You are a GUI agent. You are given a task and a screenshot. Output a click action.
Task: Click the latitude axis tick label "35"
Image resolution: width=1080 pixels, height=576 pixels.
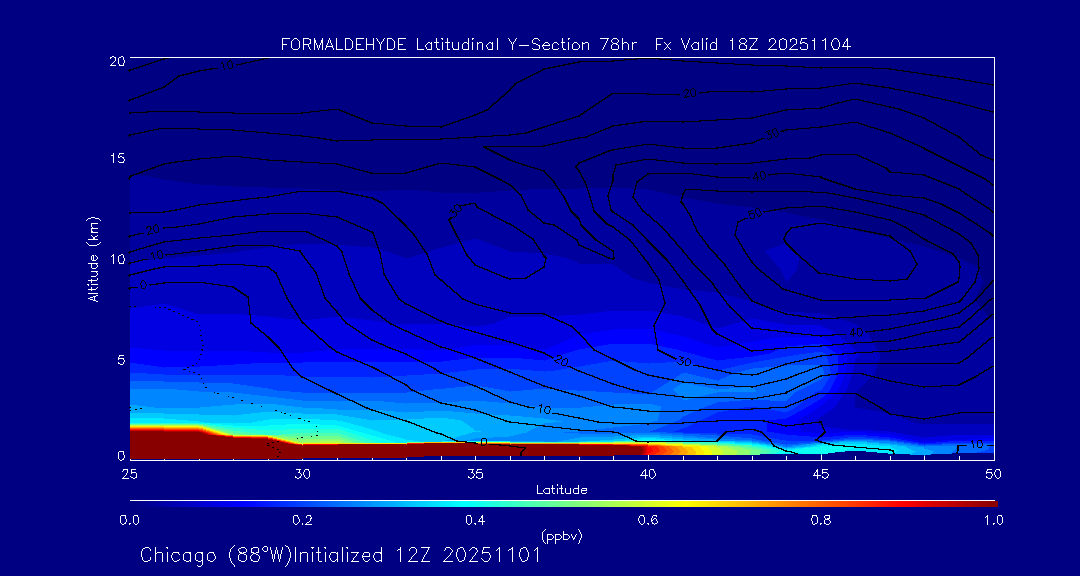point(475,473)
